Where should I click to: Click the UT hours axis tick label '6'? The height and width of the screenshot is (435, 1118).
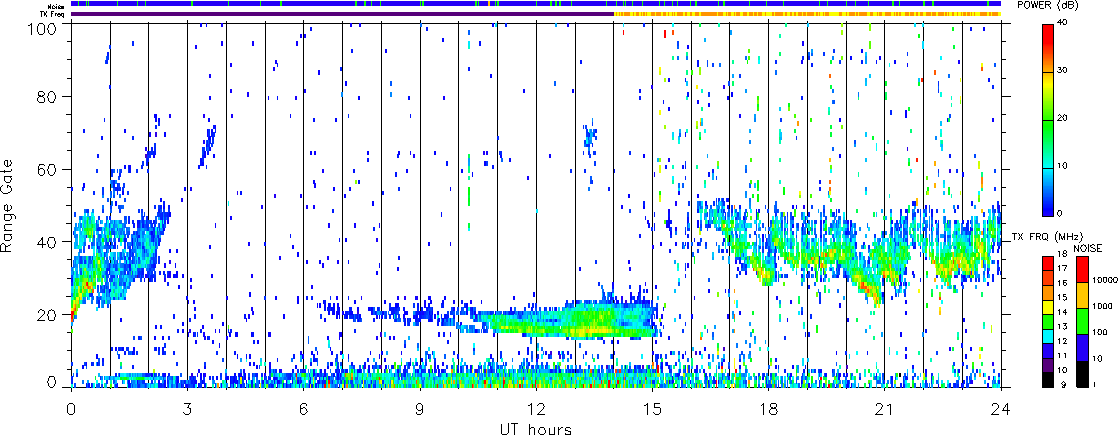click(304, 409)
